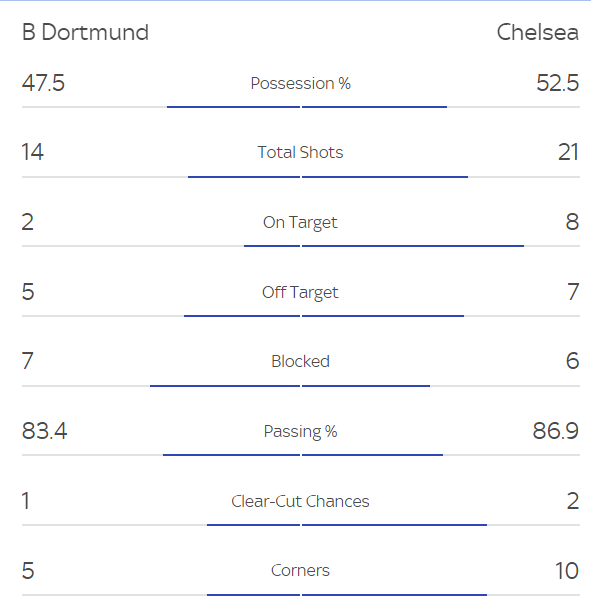
Task: Click Dortmund's Blocked blue bar
Action: click(x=225, y=386)
